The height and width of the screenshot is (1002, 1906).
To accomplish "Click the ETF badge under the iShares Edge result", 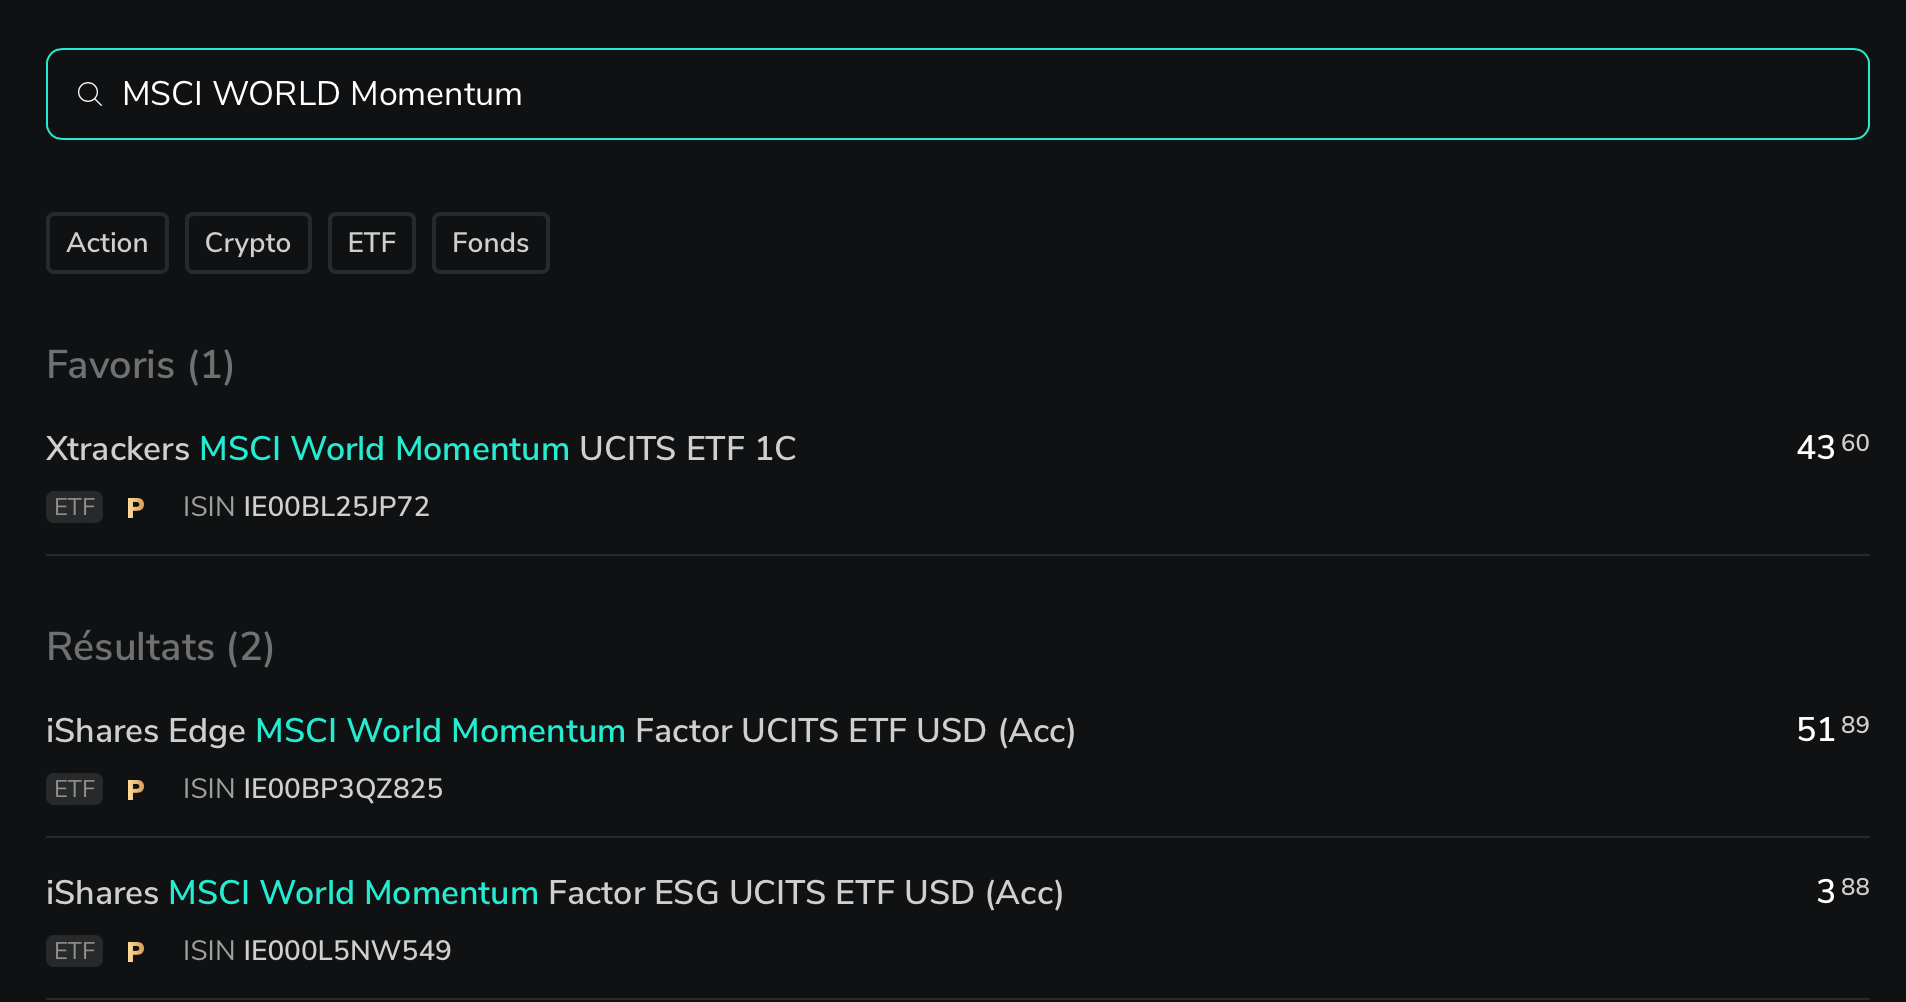I will pos(75,789).
